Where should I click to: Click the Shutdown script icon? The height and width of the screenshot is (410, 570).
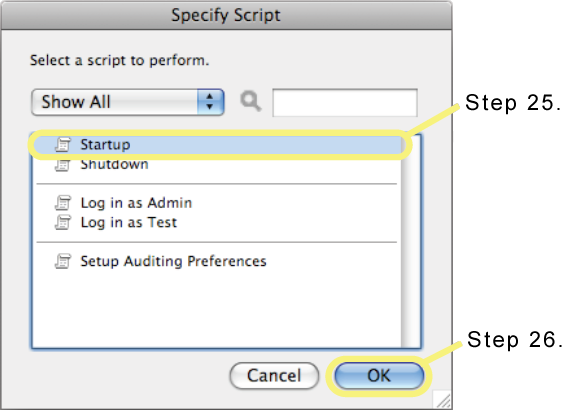coord(63,165)
